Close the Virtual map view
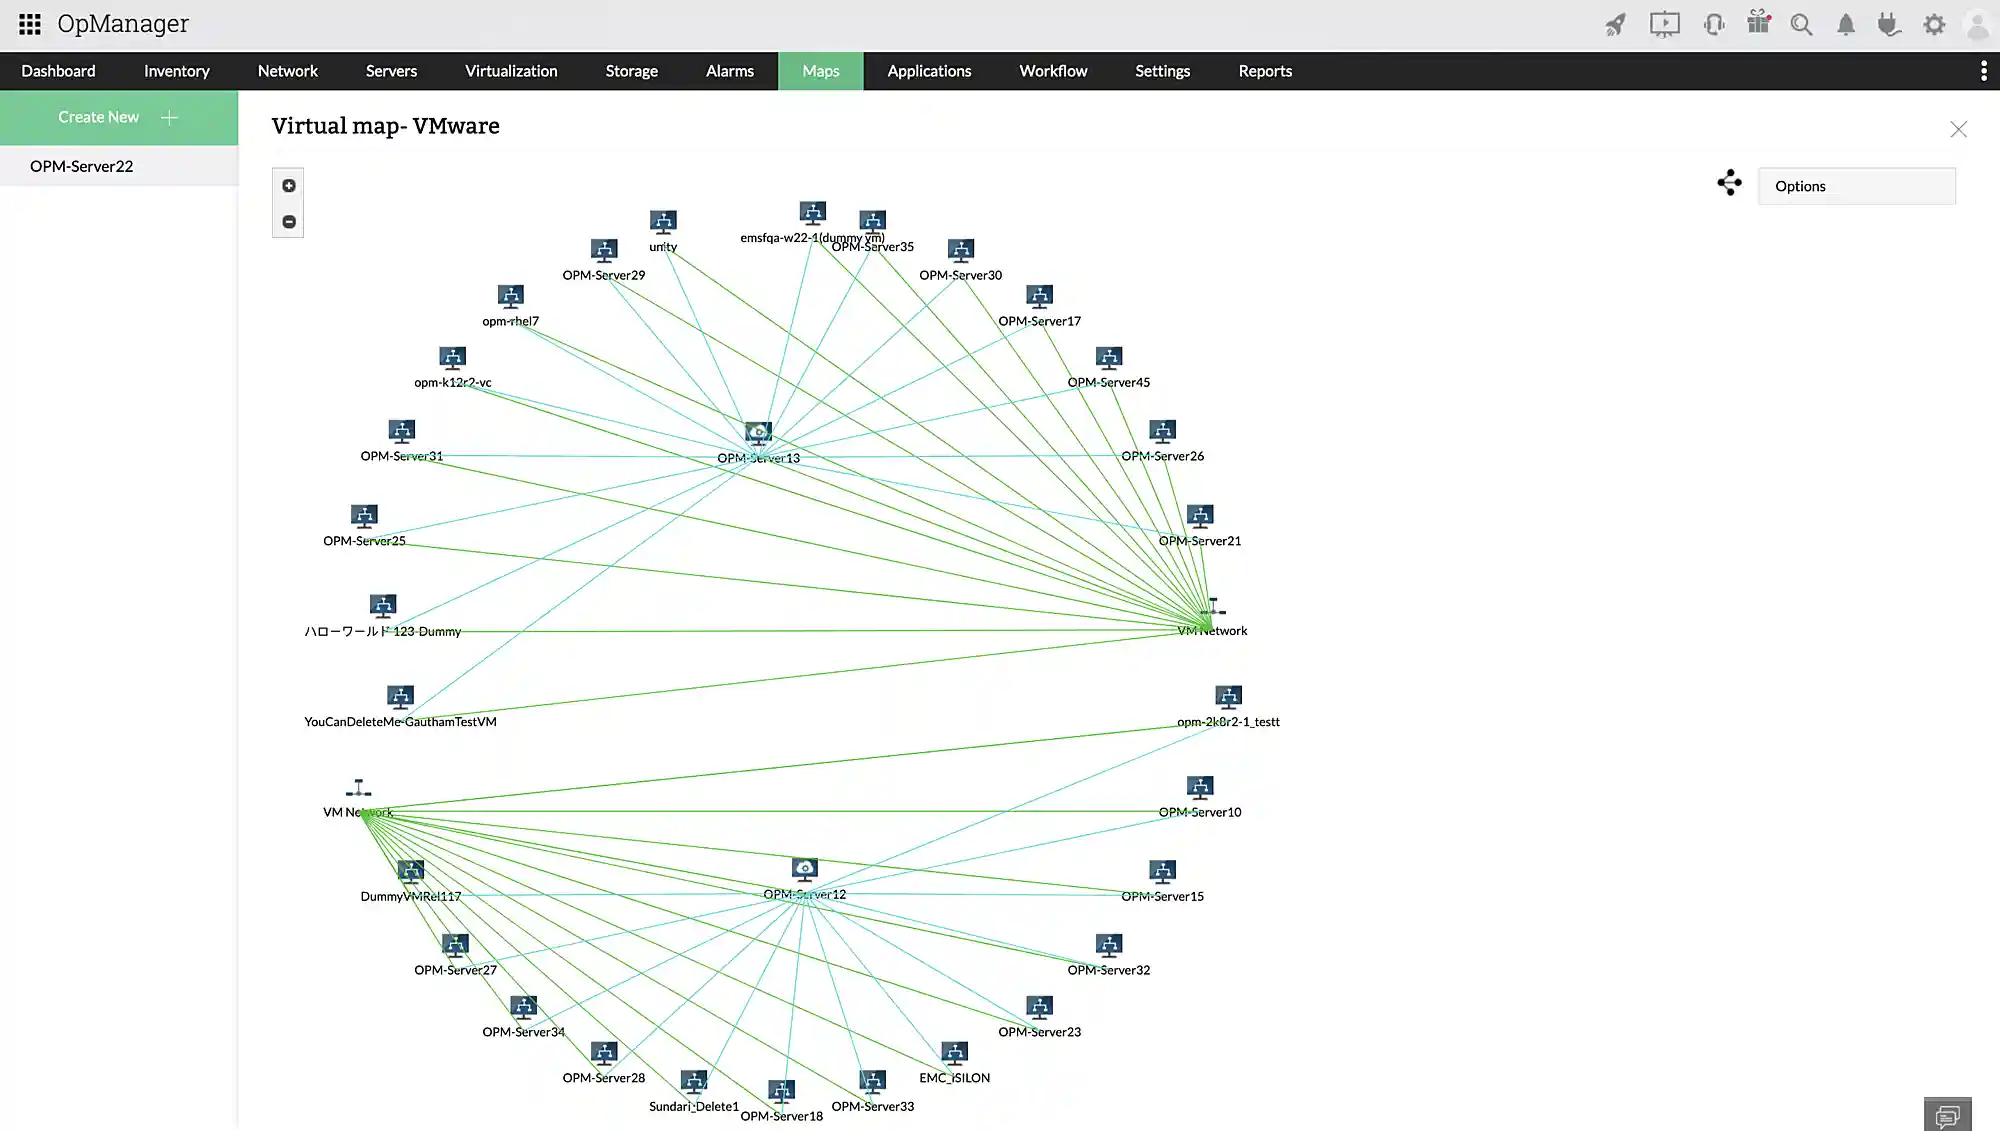This screenshot has width=2000, height=1131. (1958, 129)
